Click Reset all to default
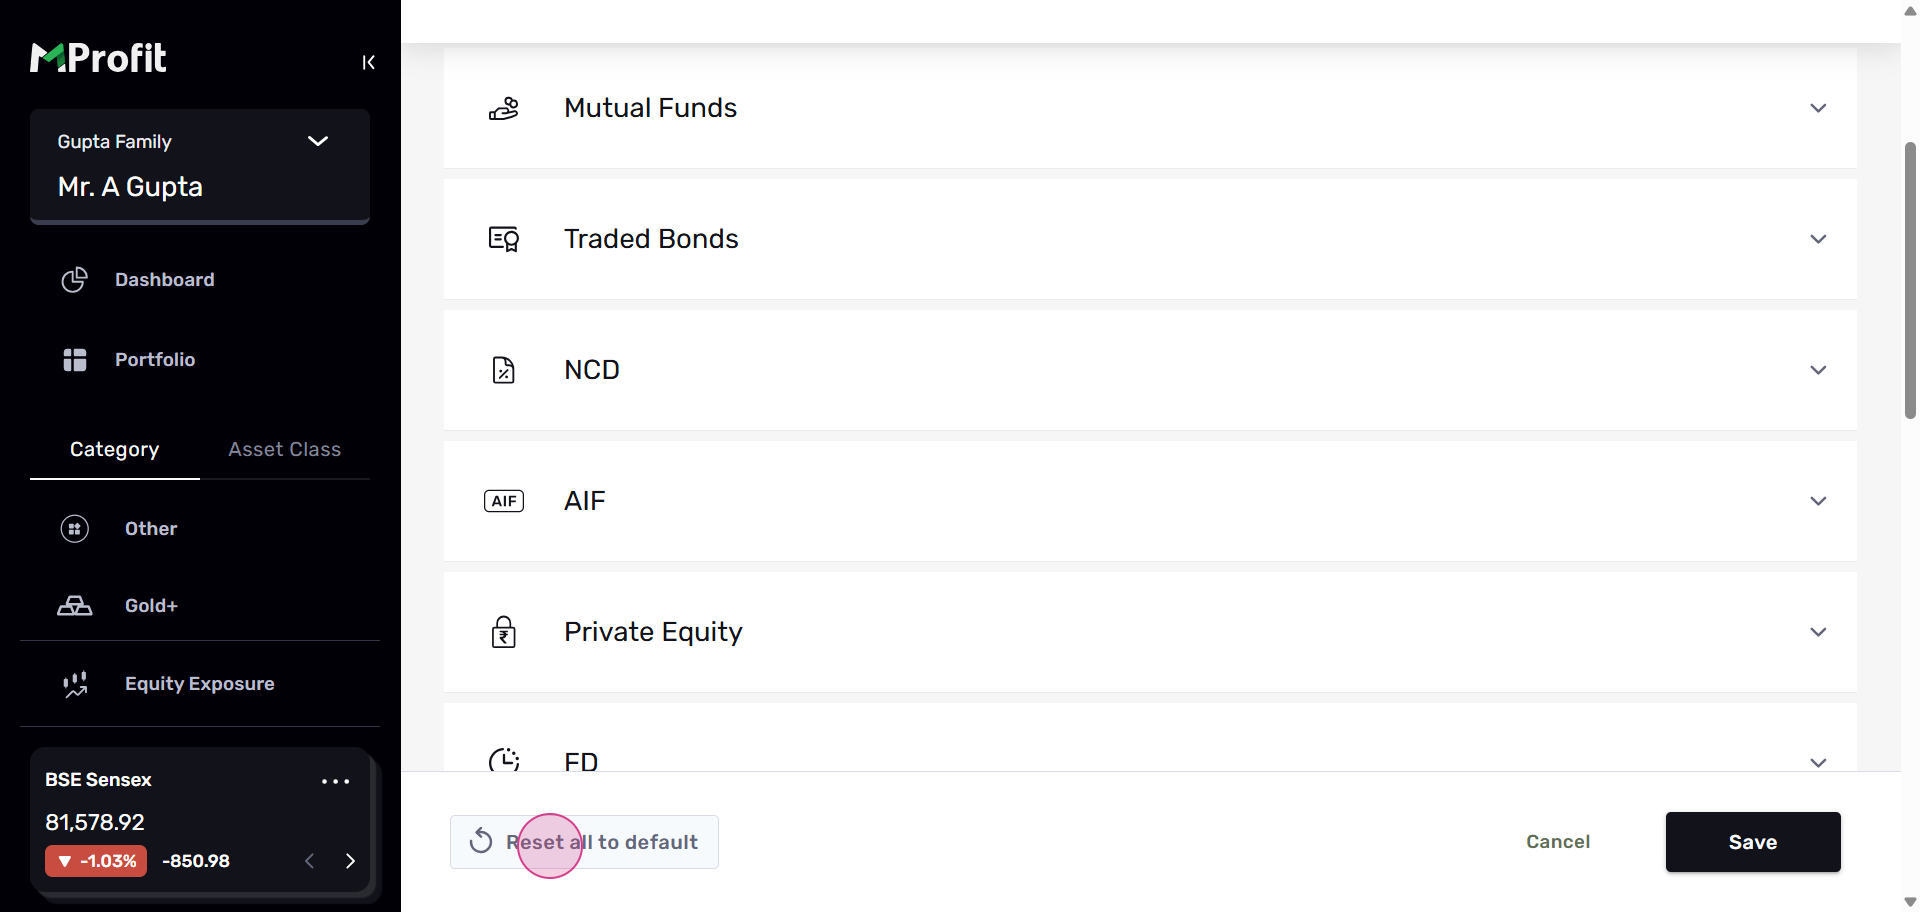Viewport: 1920px width, 912px height. pyautogui.click(x=584, y=842)
